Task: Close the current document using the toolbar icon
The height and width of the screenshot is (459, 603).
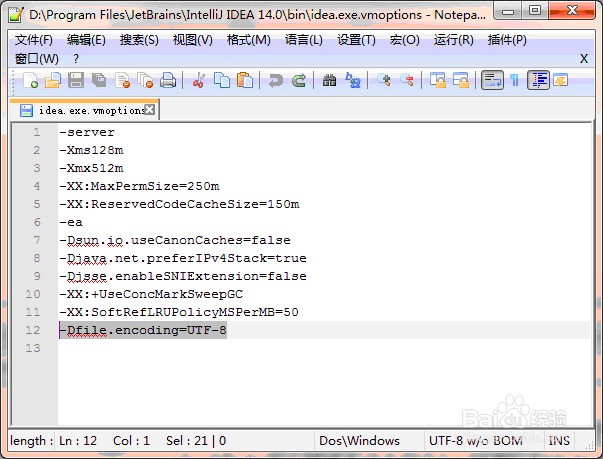Action: [x=122, y=81]
